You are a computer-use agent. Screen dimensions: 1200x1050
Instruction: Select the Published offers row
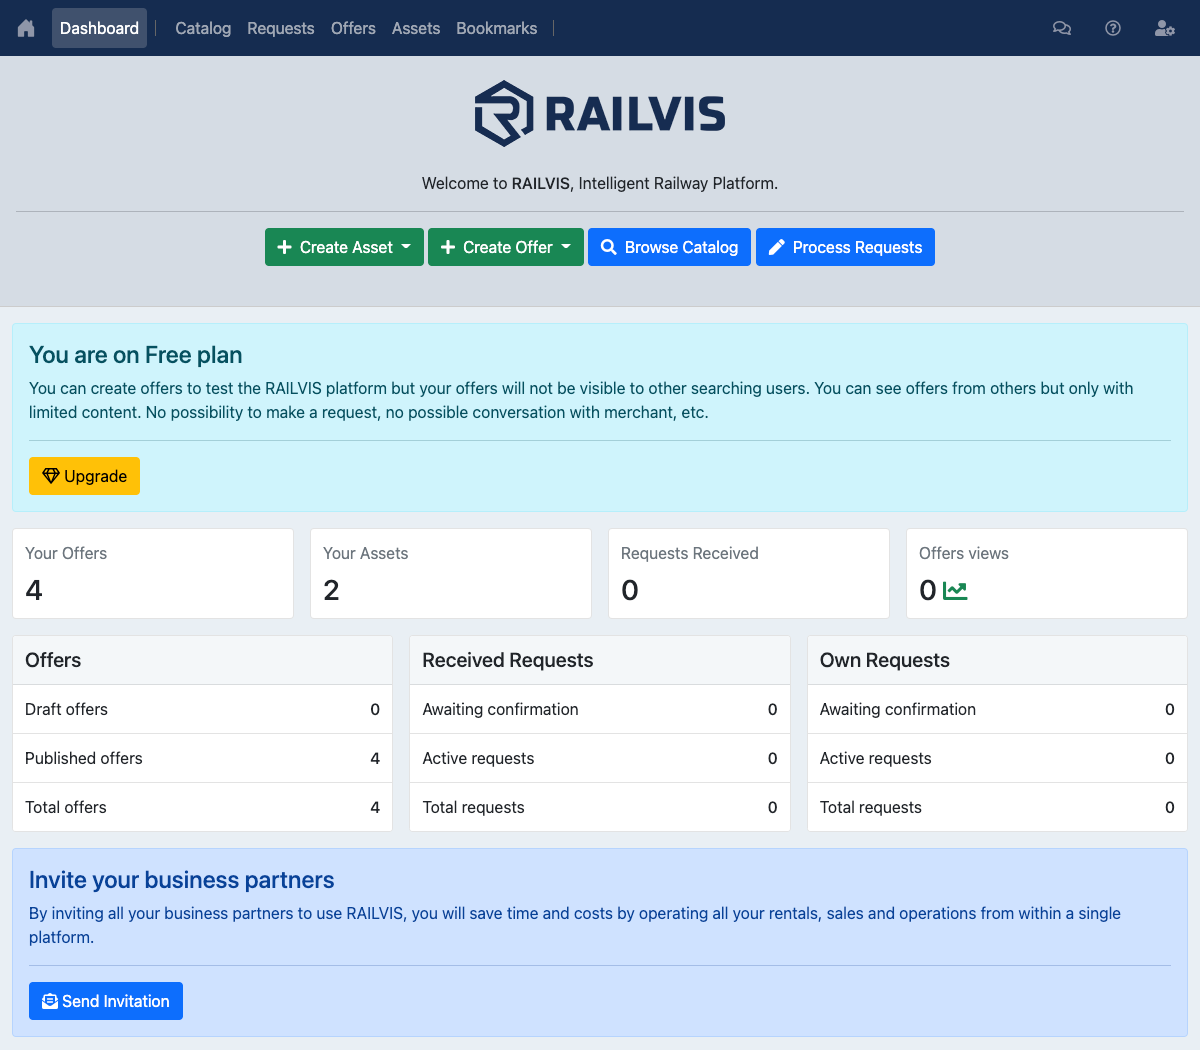(x=202, y=758)
